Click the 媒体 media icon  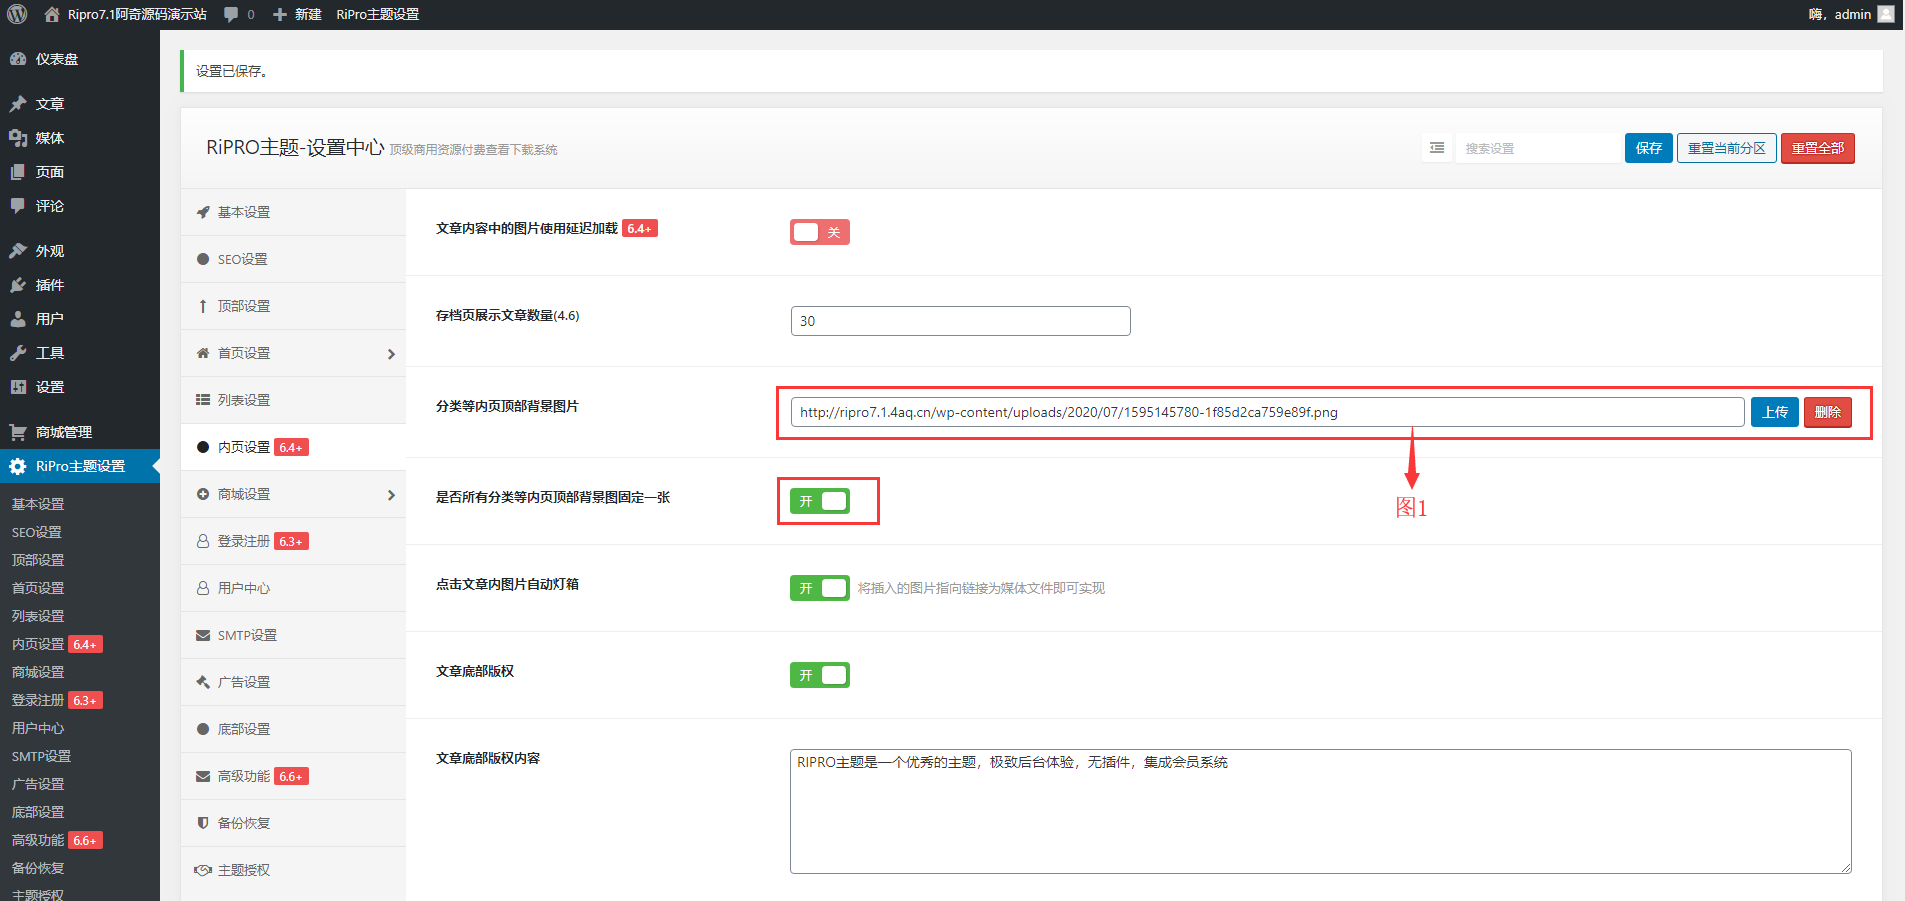(x=18, y=138)
